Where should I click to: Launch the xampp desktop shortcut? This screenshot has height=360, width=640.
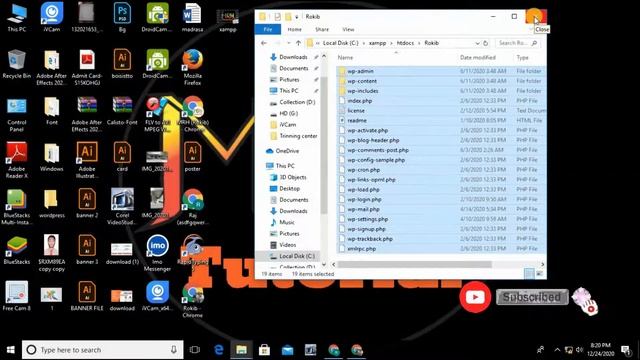point(228,20)
